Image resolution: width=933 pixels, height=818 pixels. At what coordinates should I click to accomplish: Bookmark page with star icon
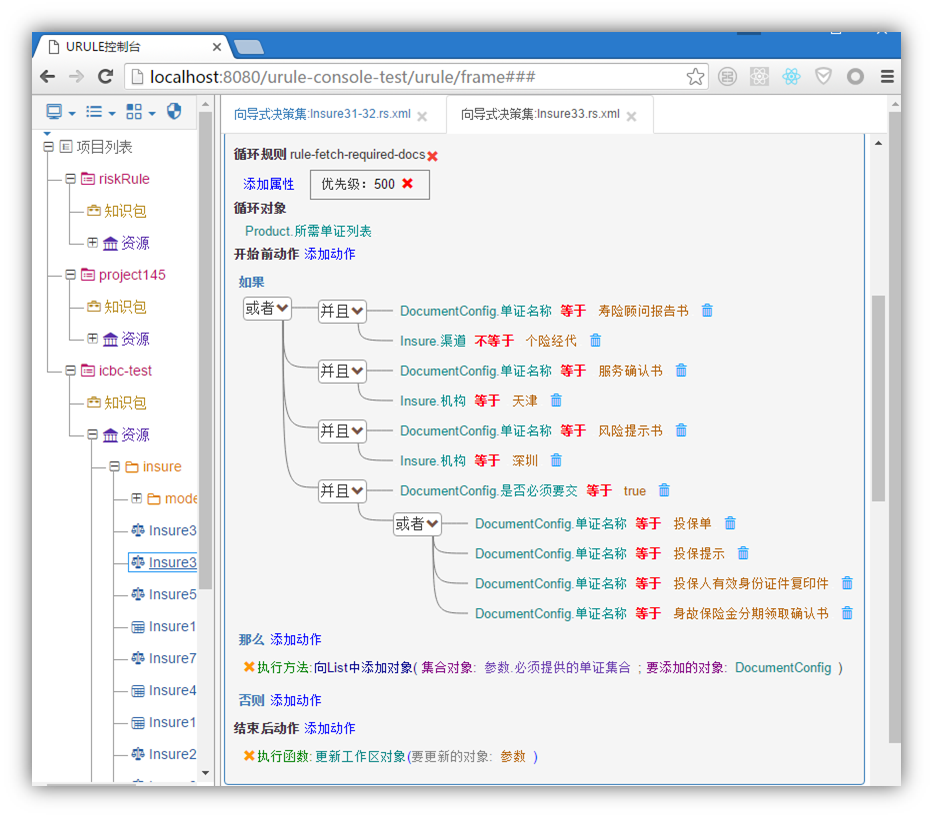tap(695, 77)
